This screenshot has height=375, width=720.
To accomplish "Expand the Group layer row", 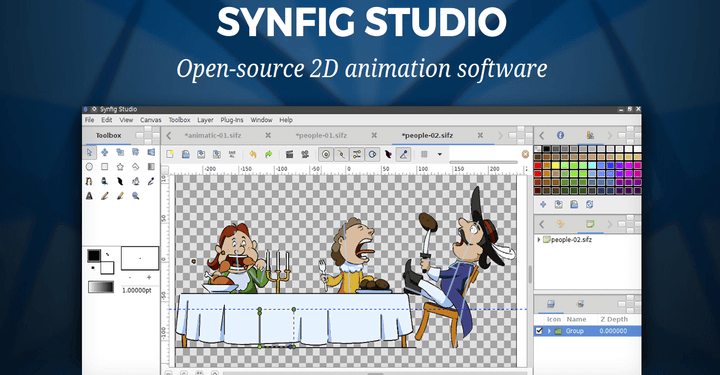I will (x=549, y=330).
